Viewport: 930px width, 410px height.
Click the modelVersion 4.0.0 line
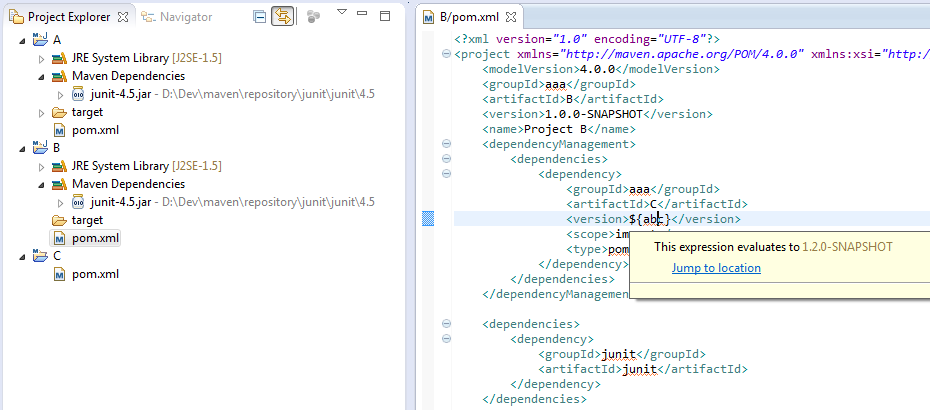click(x=600, y=69)
